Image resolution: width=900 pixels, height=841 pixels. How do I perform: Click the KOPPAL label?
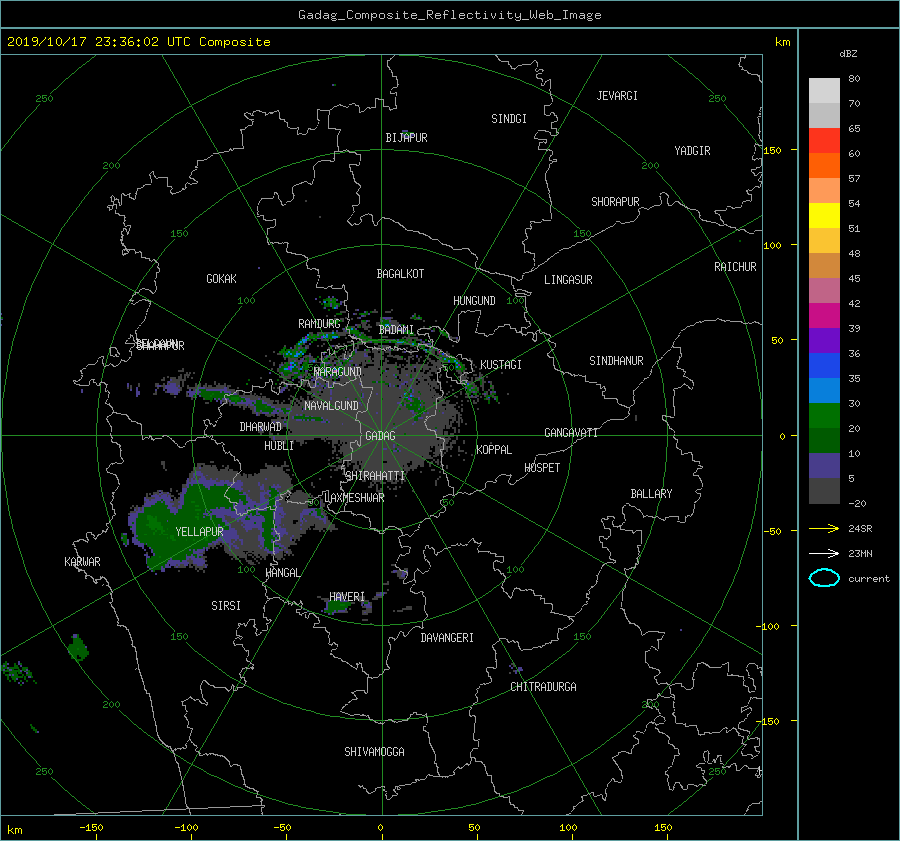[494, 449]
